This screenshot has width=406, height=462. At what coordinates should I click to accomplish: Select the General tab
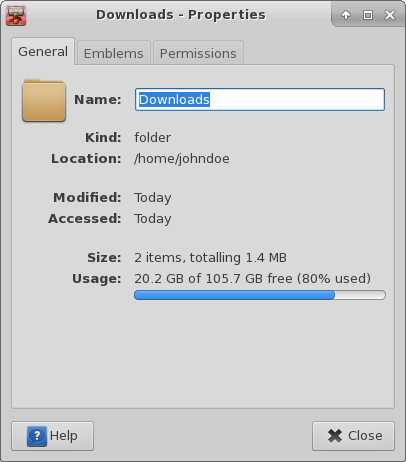(43, 52)
